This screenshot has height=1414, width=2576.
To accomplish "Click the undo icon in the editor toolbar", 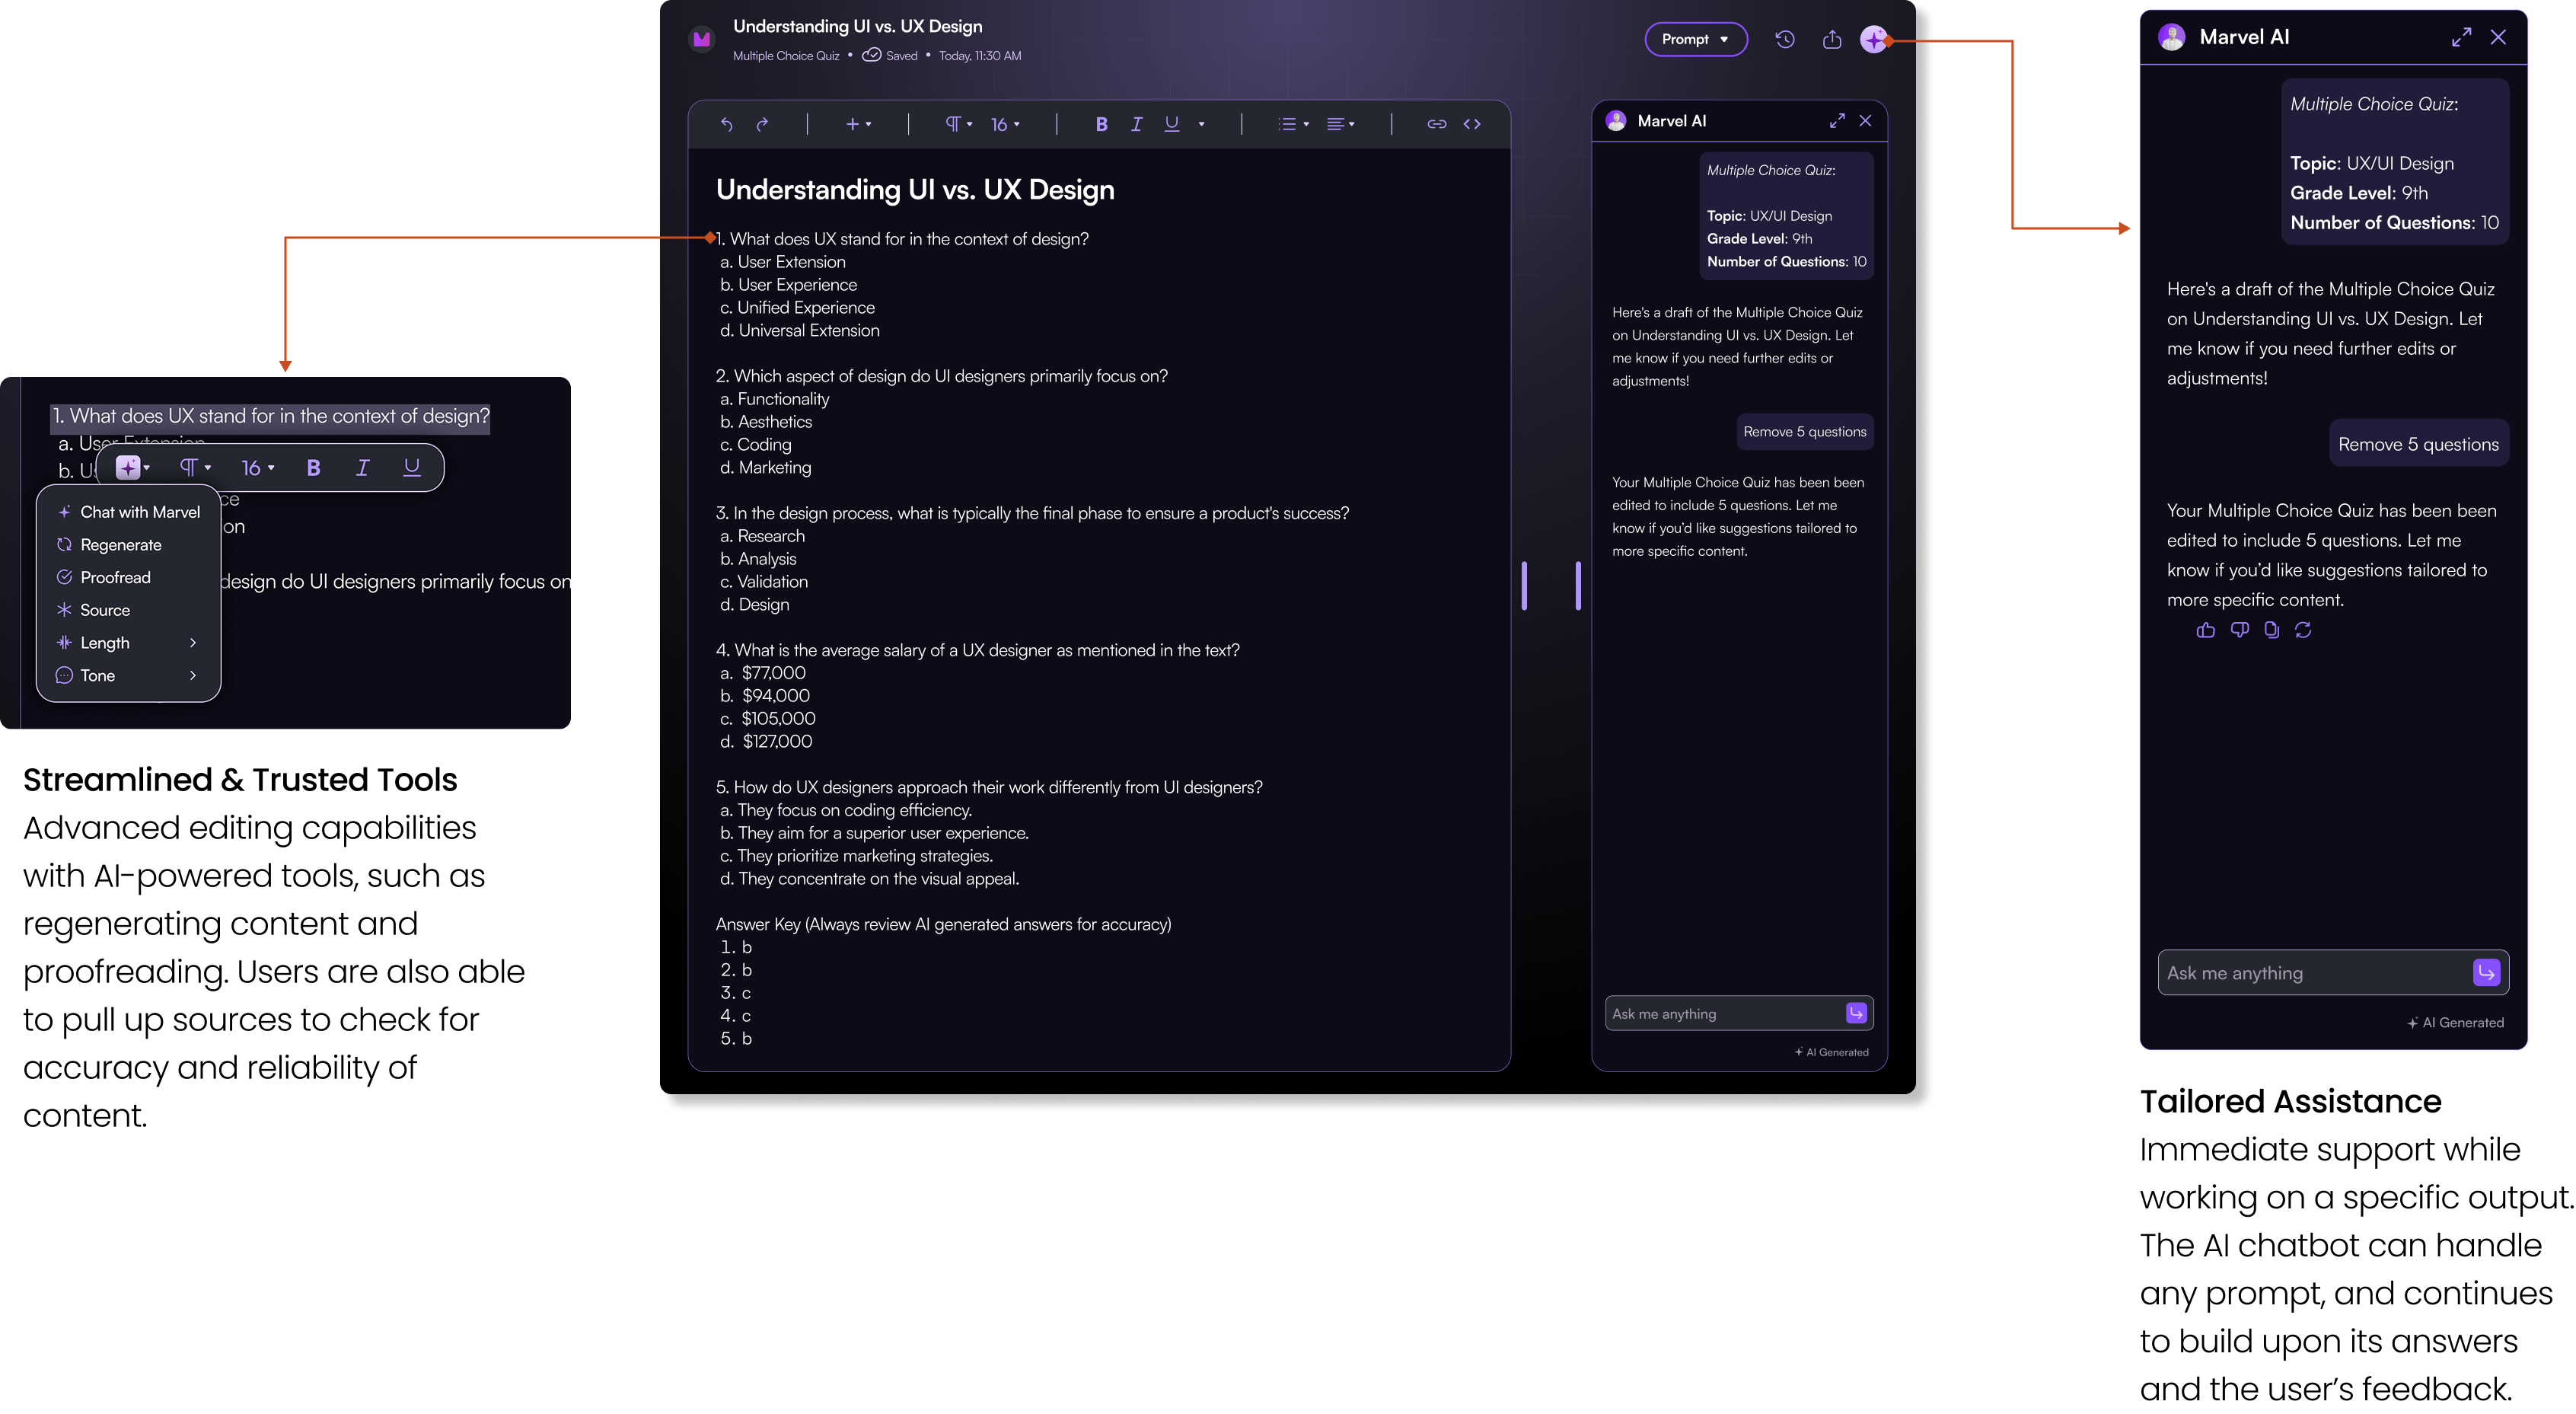I will (x=727, y=123).
